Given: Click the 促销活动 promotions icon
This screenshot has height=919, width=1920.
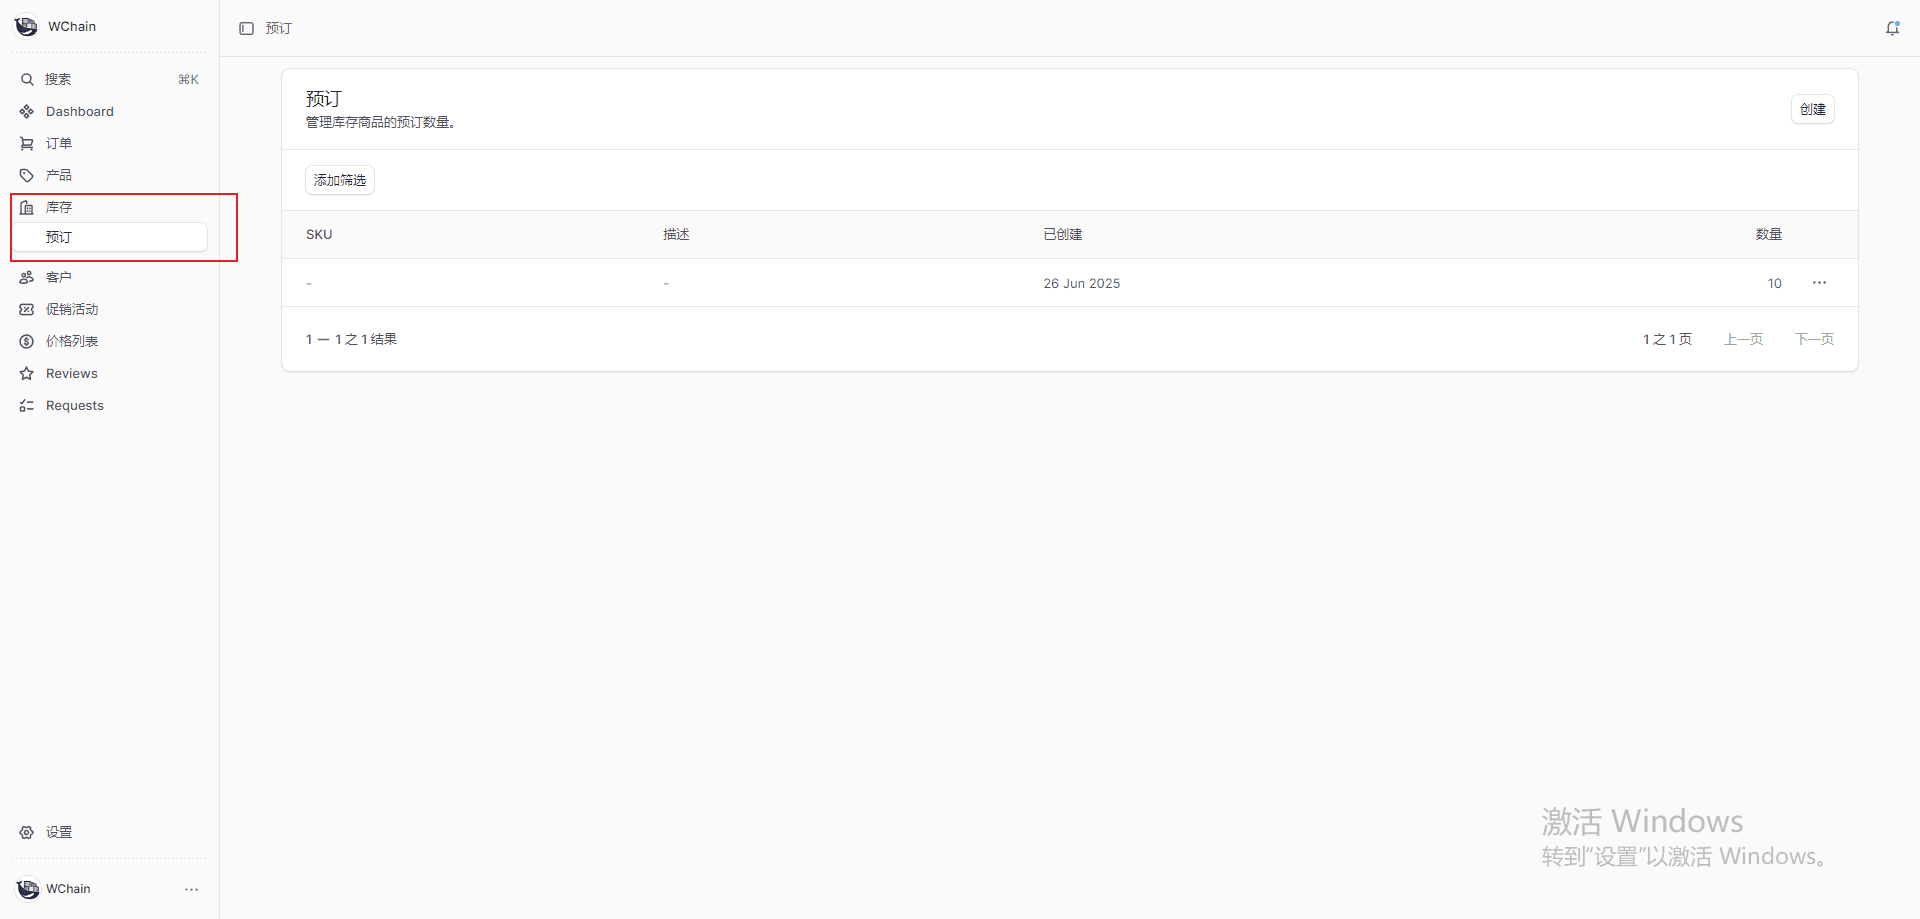Looking at the screenshot, I should 27,310.
